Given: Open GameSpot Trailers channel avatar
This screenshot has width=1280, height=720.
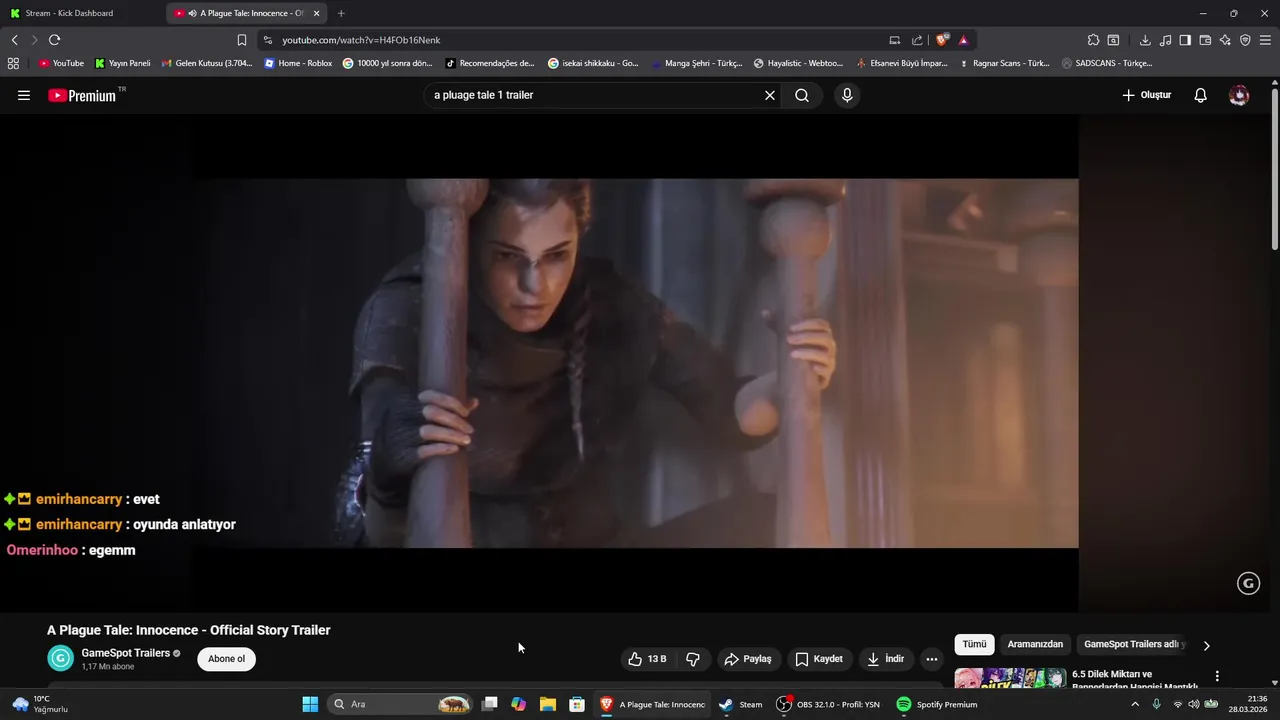Looking at the screenshot, I should click(x=61, y=658).
